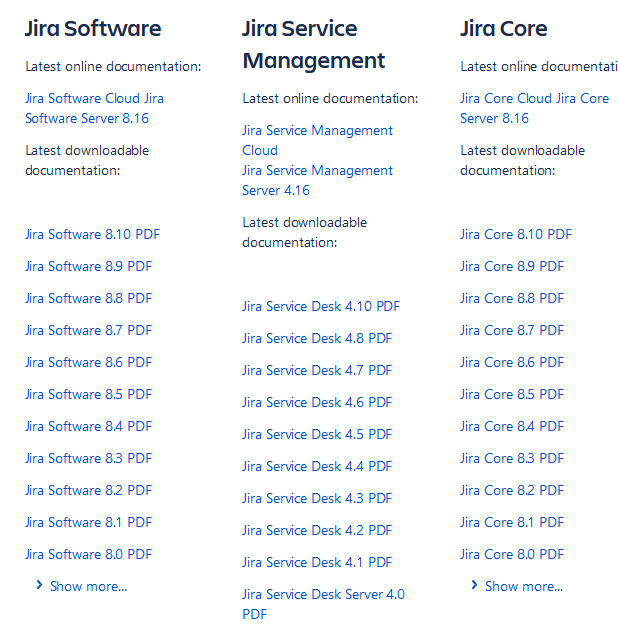Expand Show more under Jira Software

(81, 586)
